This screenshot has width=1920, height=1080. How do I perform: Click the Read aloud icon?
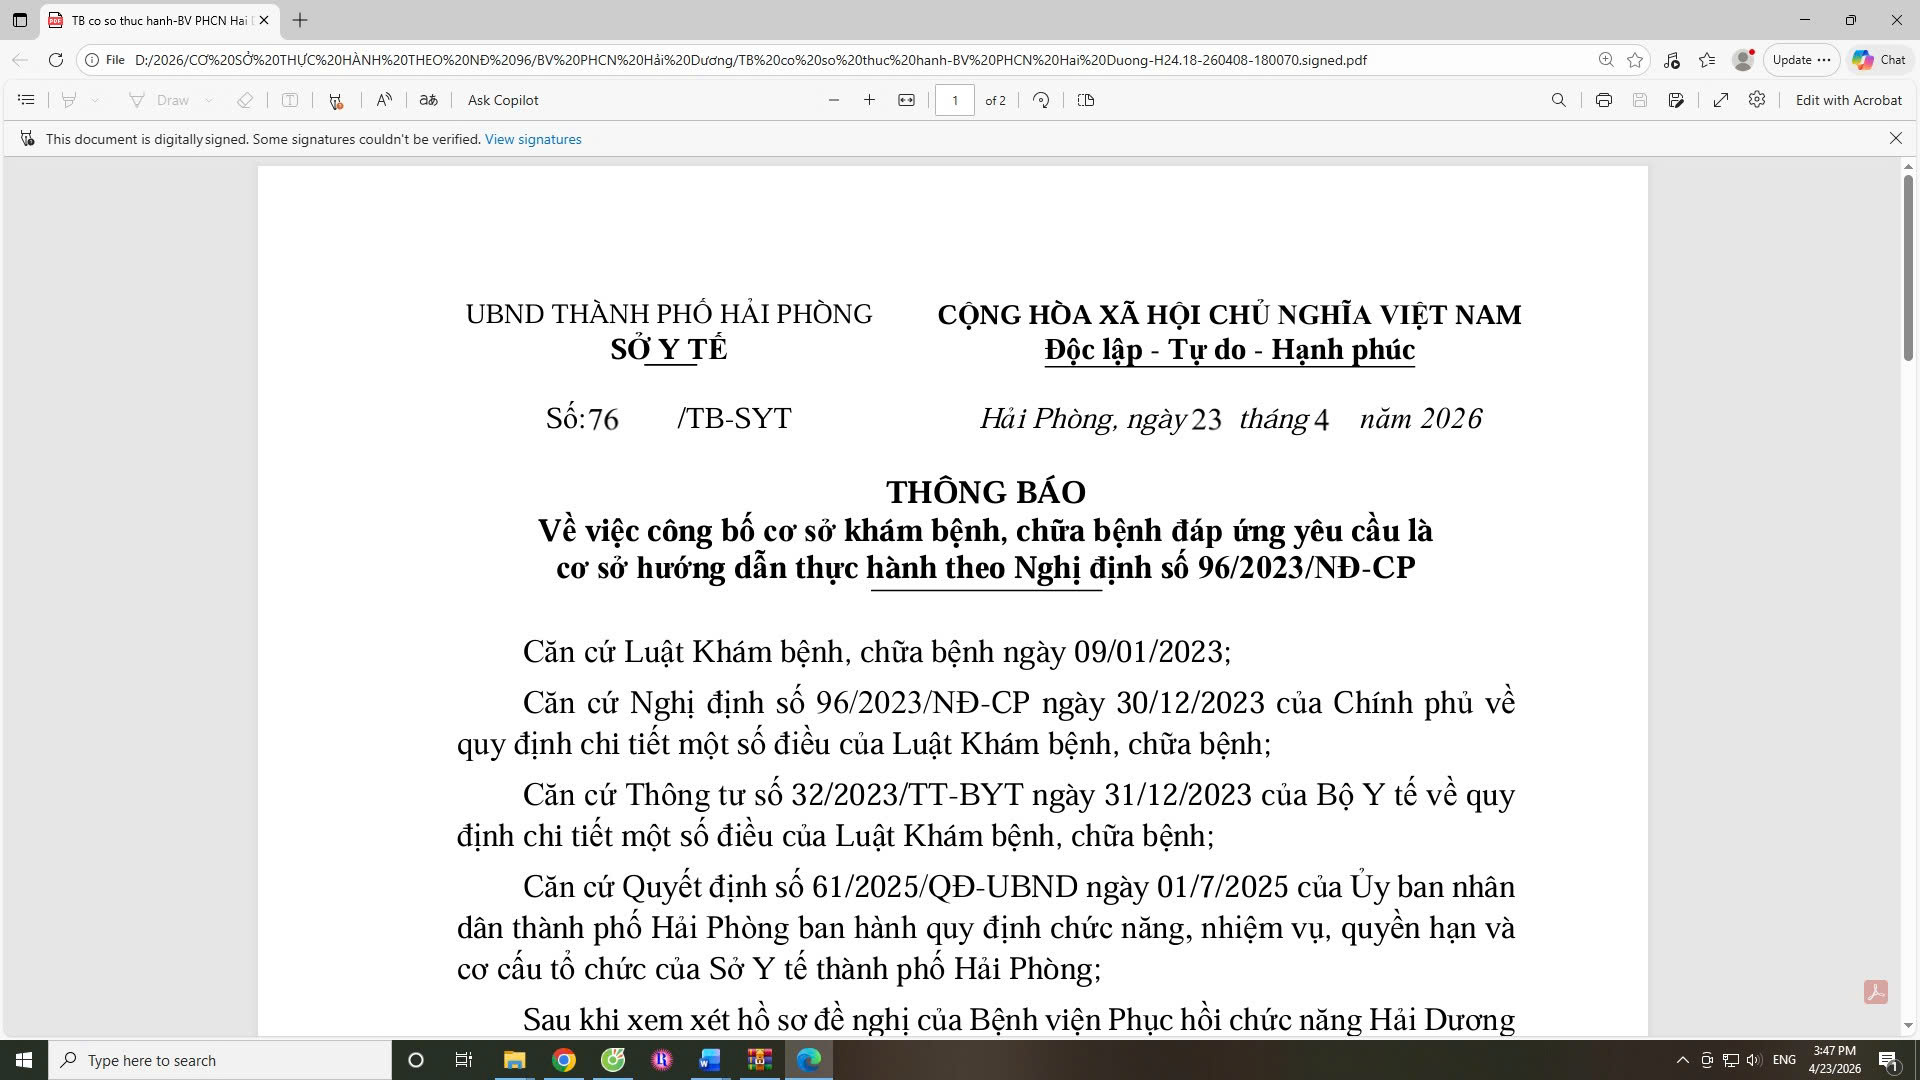point(384,100)
